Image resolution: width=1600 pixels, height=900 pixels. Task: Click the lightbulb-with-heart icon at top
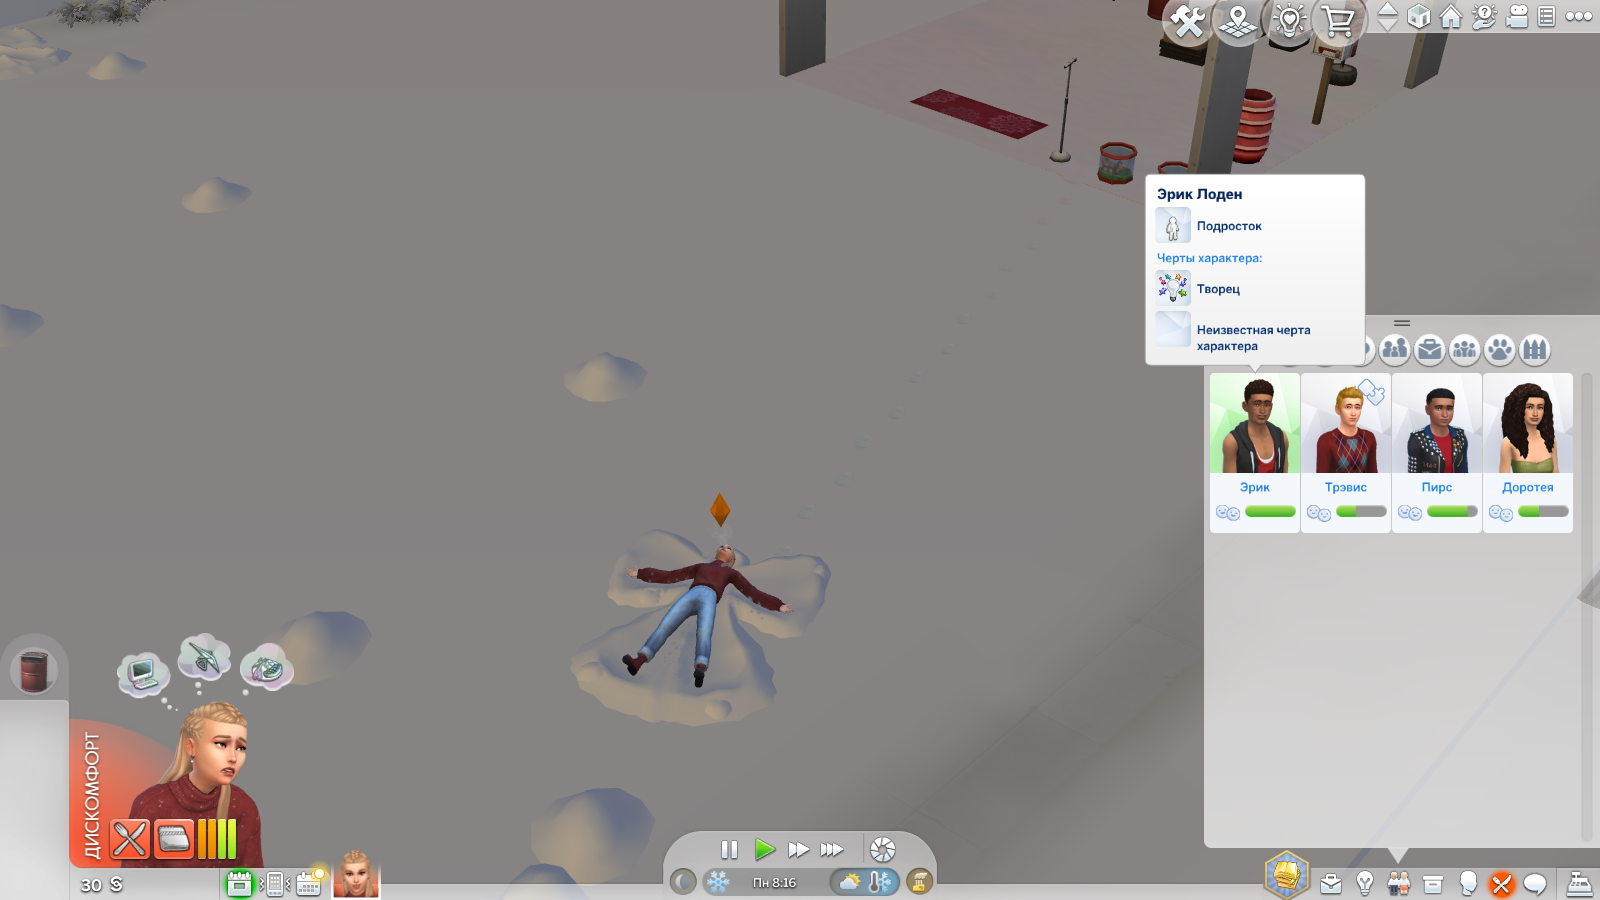[x=1289, y=20]
